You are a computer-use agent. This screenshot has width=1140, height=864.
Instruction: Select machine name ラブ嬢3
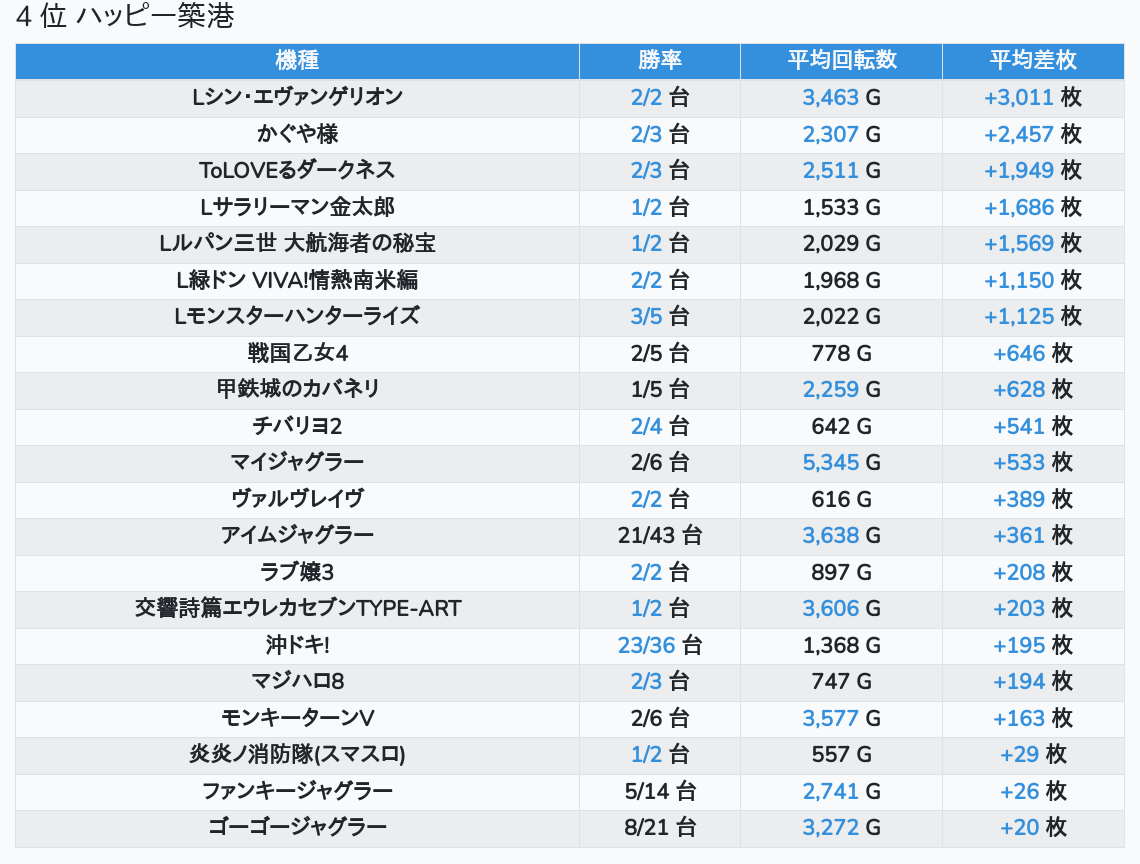[297, 572]
